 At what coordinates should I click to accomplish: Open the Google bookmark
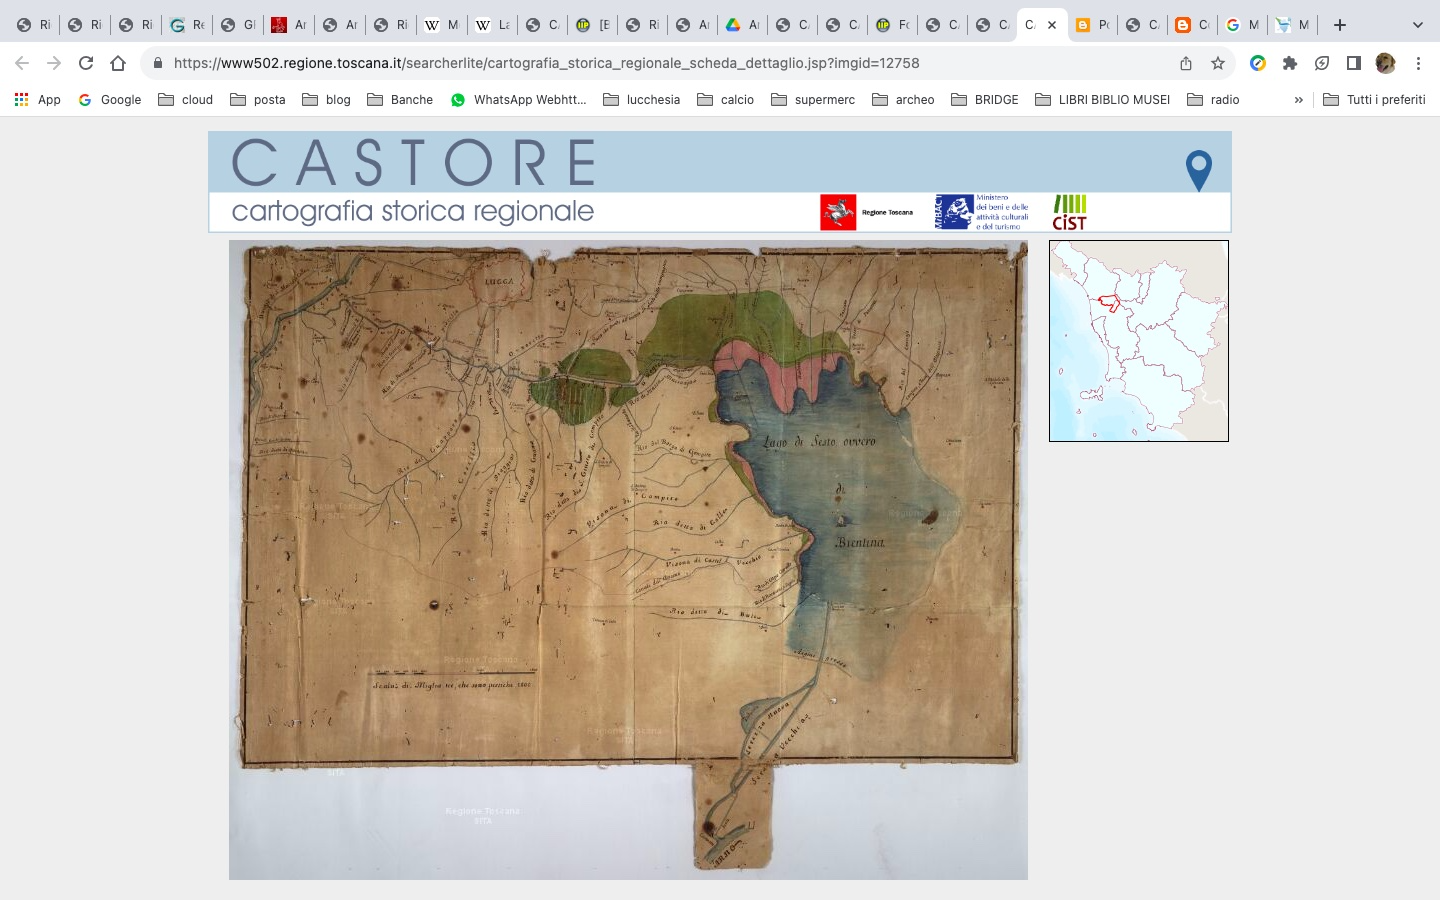pos(110,99)
